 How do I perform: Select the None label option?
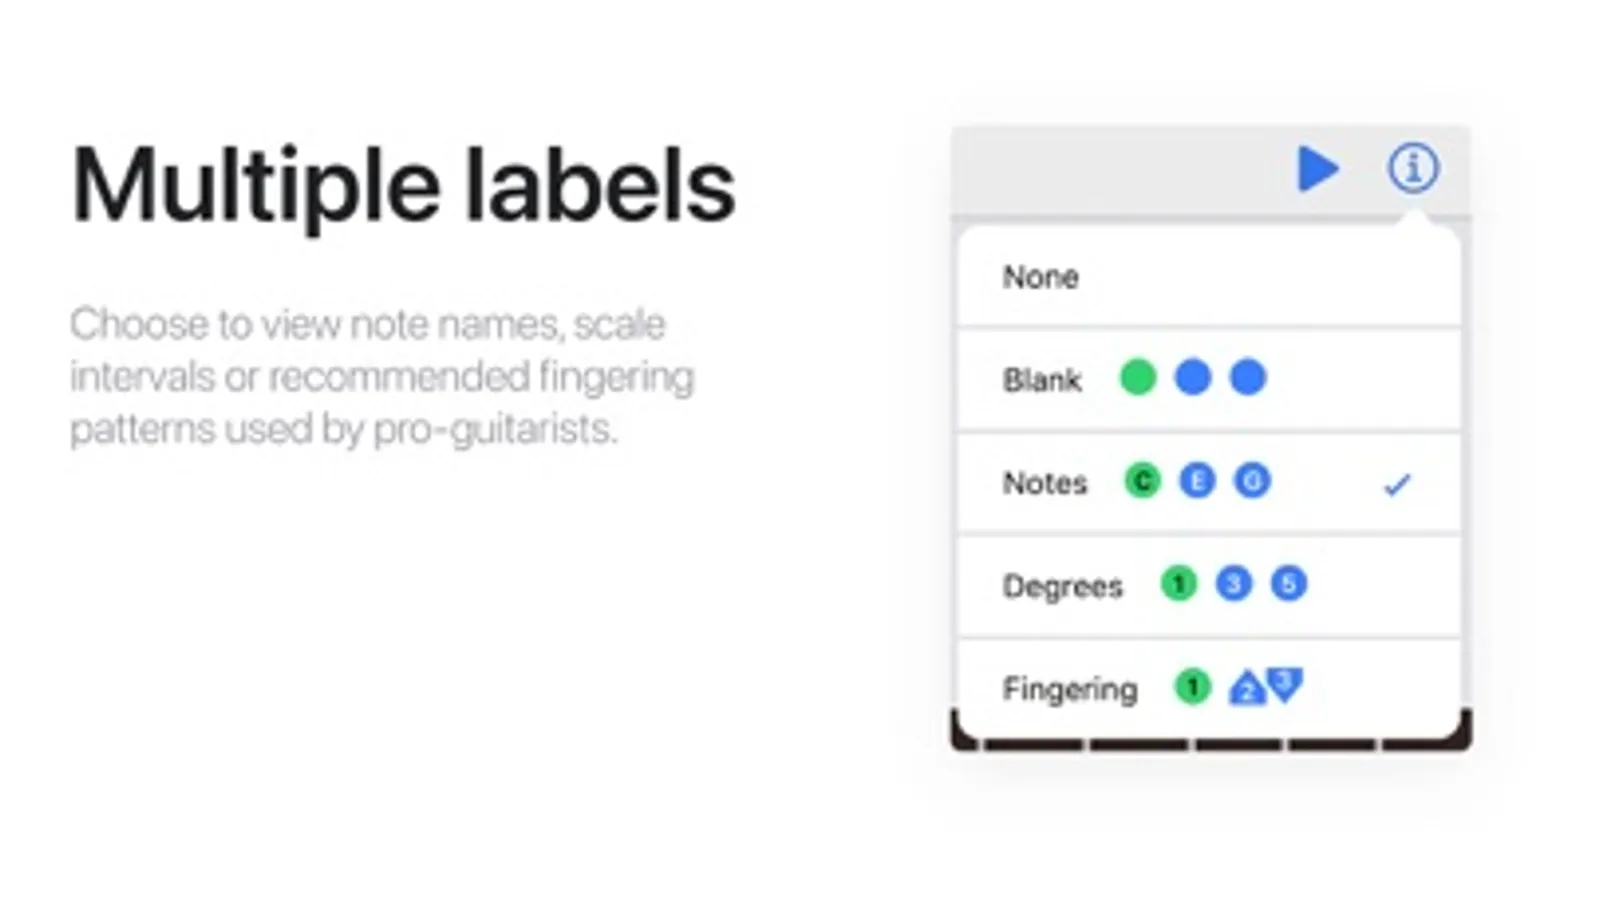1041,277
